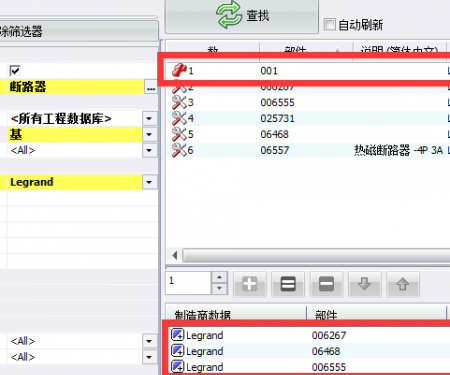Screen dimensions: 450x375
Task: Click the ellipsis button beside 断路器
Action: pos(151,87)
